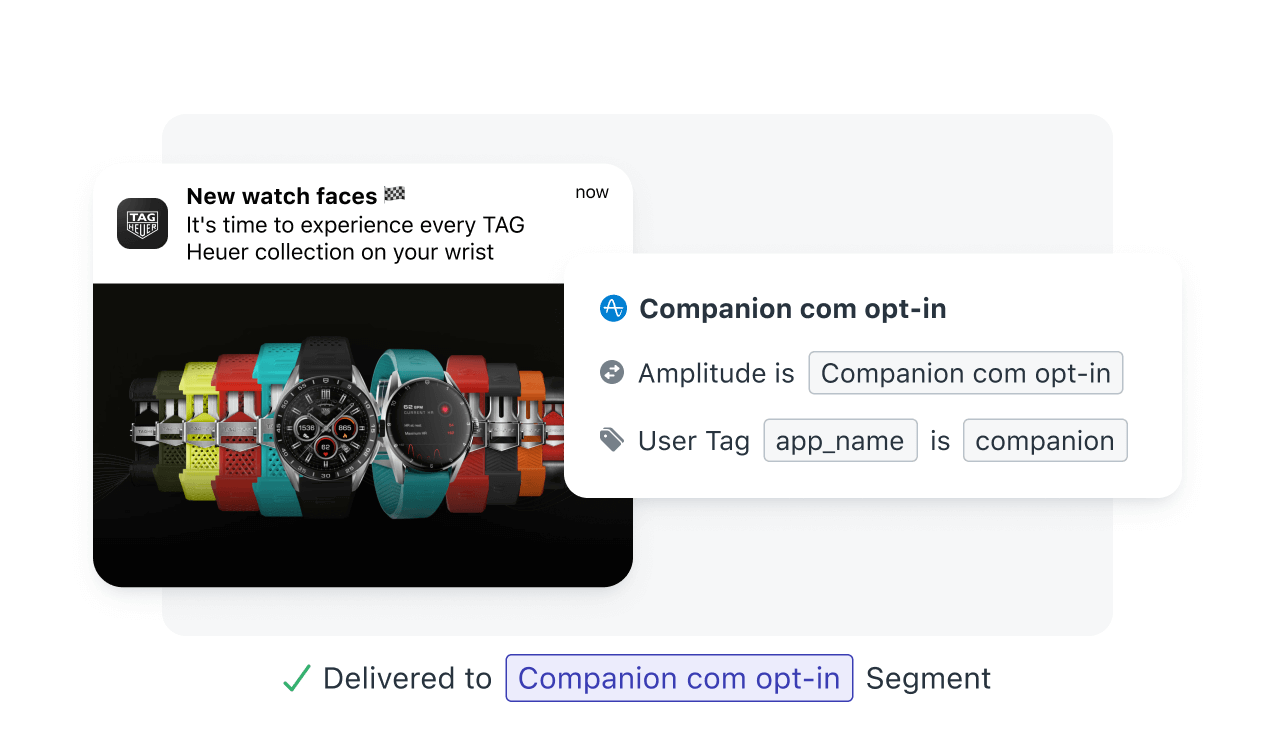Click the Companion com opt-in segment link
The height and width of the screenshot is (750, 1275).
click(679, 678)
